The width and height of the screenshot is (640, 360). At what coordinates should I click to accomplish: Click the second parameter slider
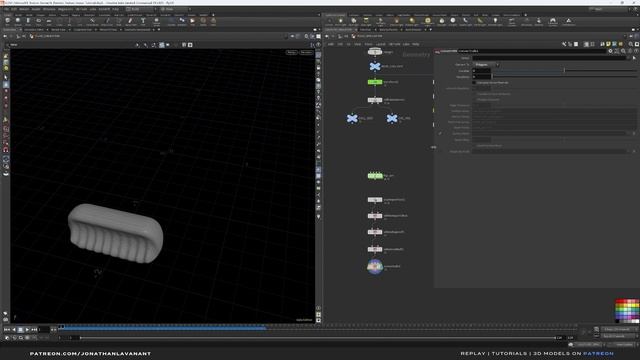564,76
